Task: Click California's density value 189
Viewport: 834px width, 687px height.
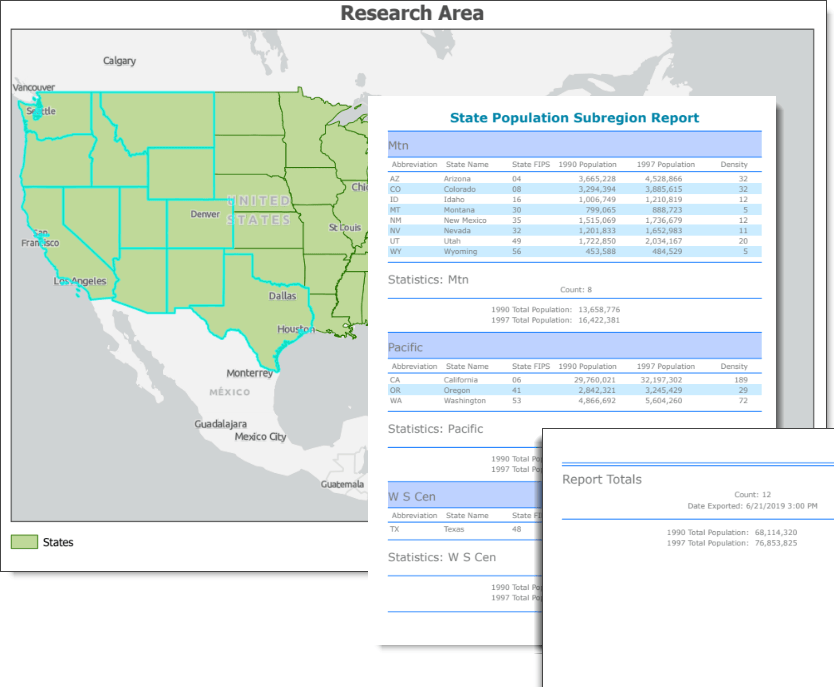Action: [x=741, y=380]
